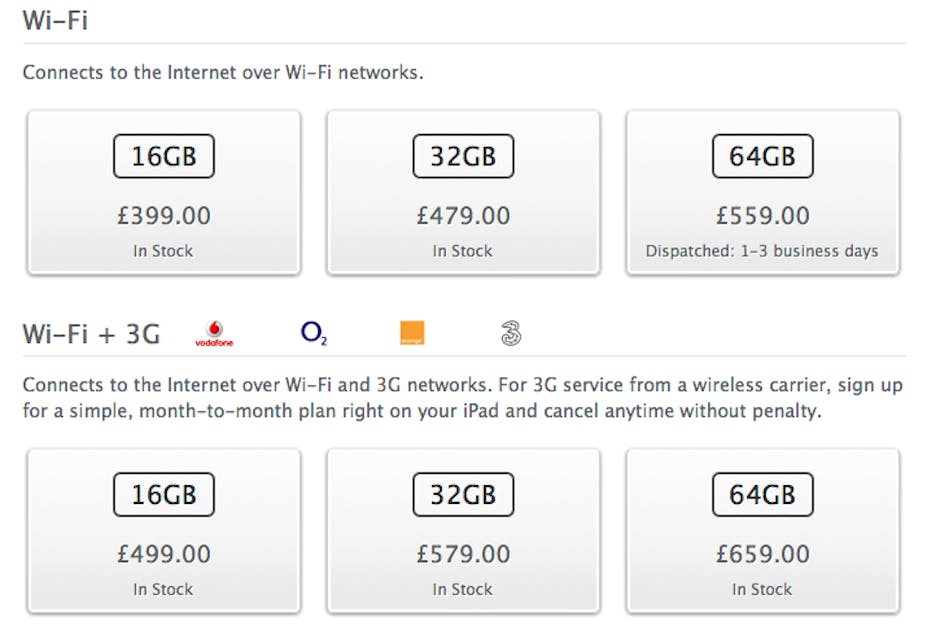Viewport: 940px width, 643px height.
Task: Click the £559.00 price
Action: [x=762, y=215]
